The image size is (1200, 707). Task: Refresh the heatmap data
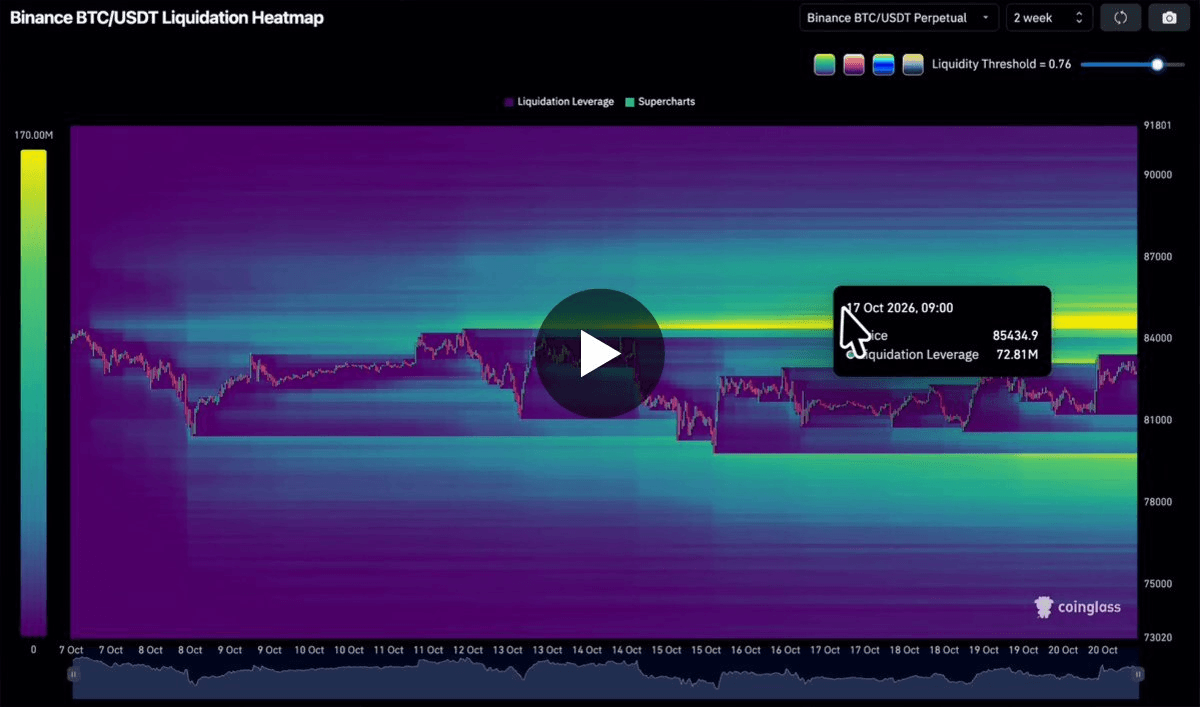point(1120,18)
